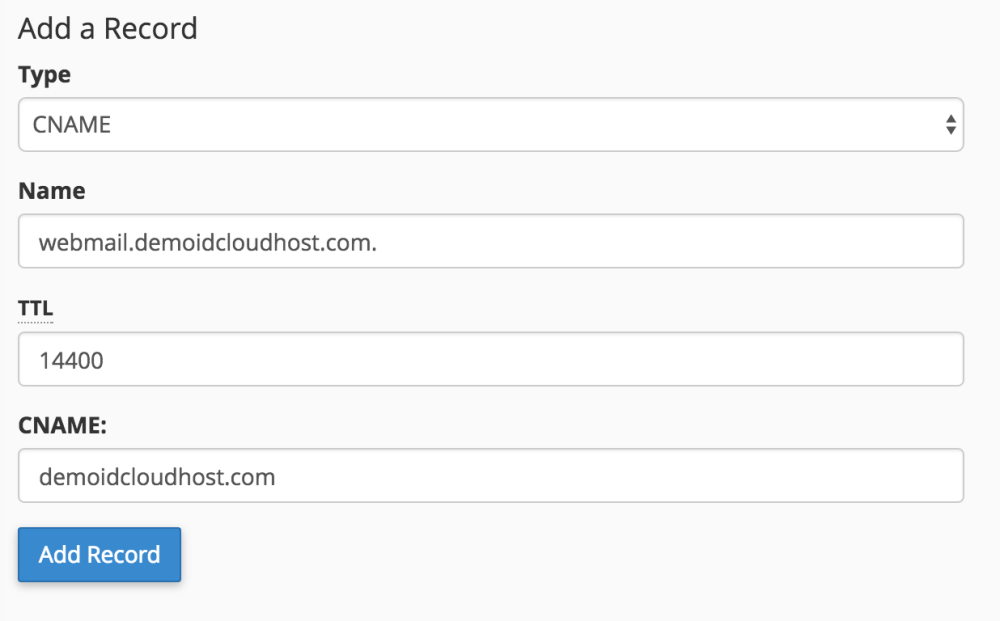The height and width of the screenshot is (621, 1000).
Task: Focus the CNAME value field
Action: 490,476
